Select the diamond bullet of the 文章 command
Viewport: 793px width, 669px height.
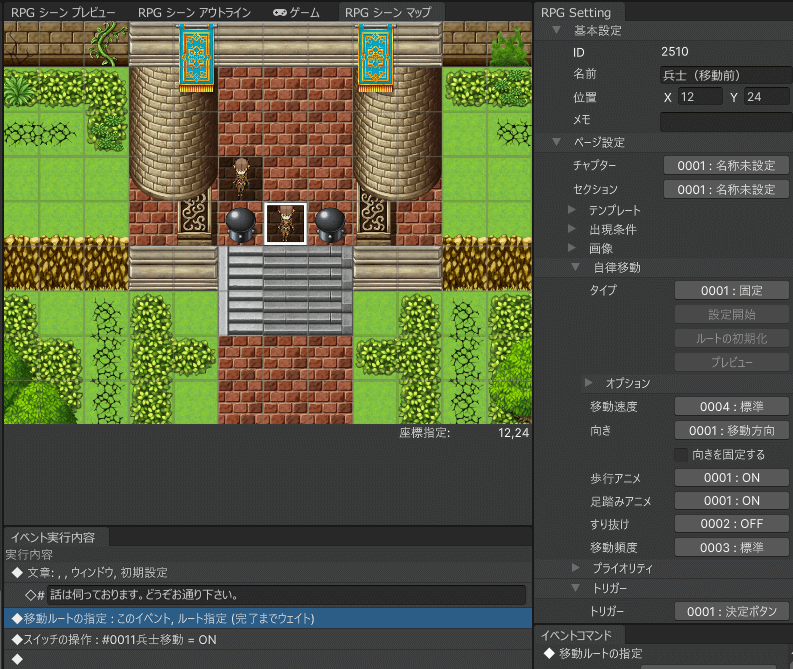tap(17, 572)
